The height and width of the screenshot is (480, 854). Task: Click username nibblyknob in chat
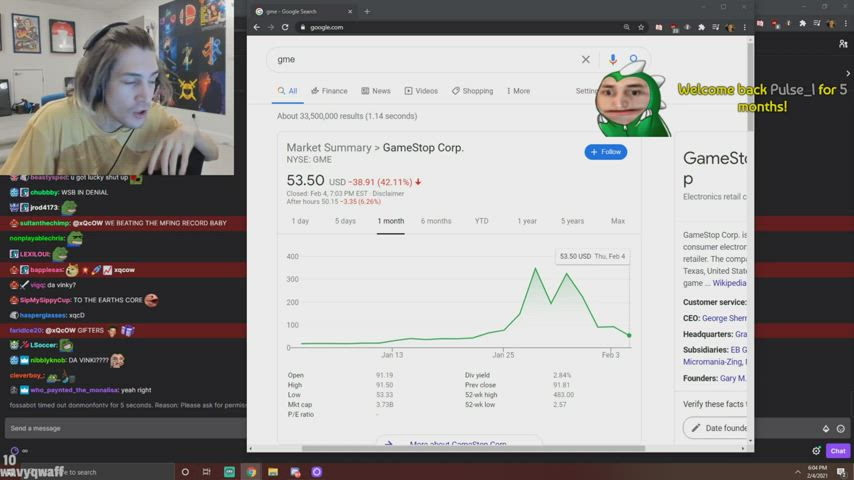(48, 360)
